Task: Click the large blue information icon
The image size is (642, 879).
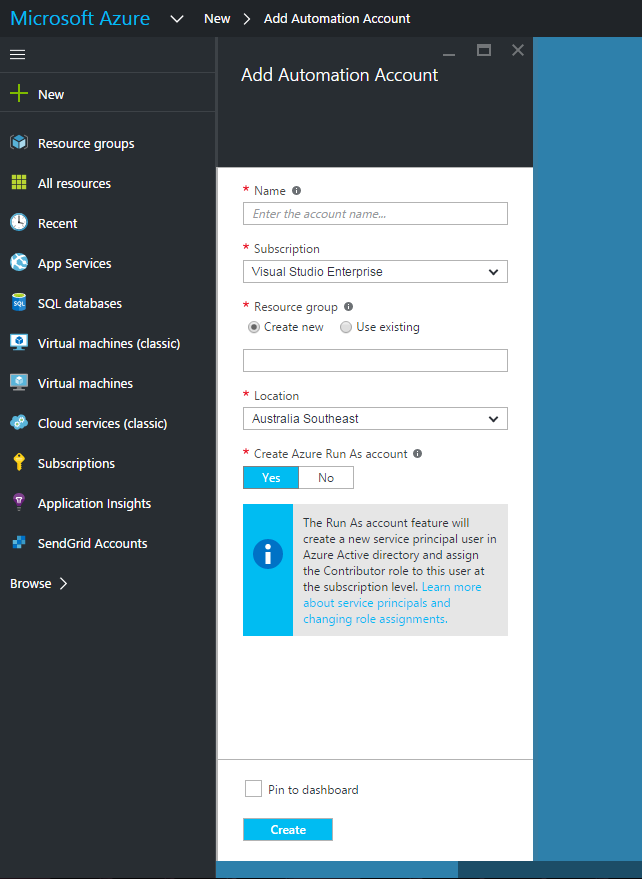Action: pos(268,554)
